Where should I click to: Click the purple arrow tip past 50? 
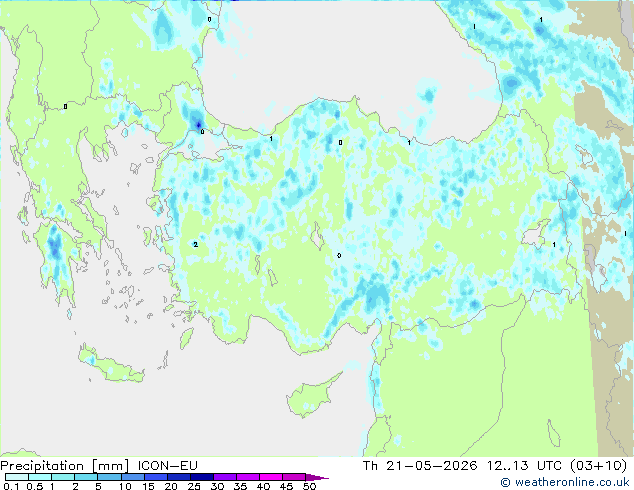[x=317, y=477]
